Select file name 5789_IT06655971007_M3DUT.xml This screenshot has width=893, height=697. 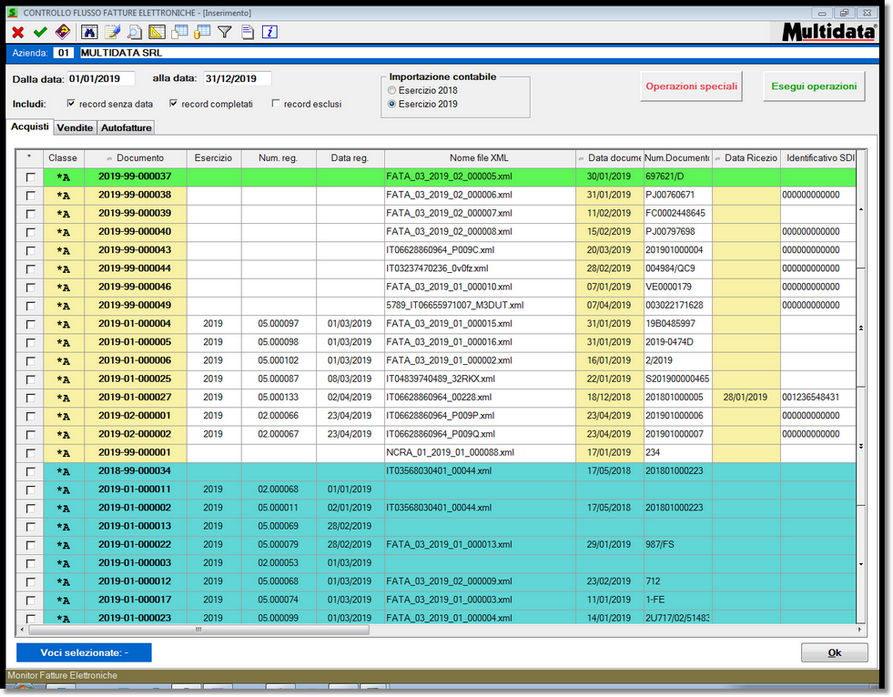[x=455, y=306]
